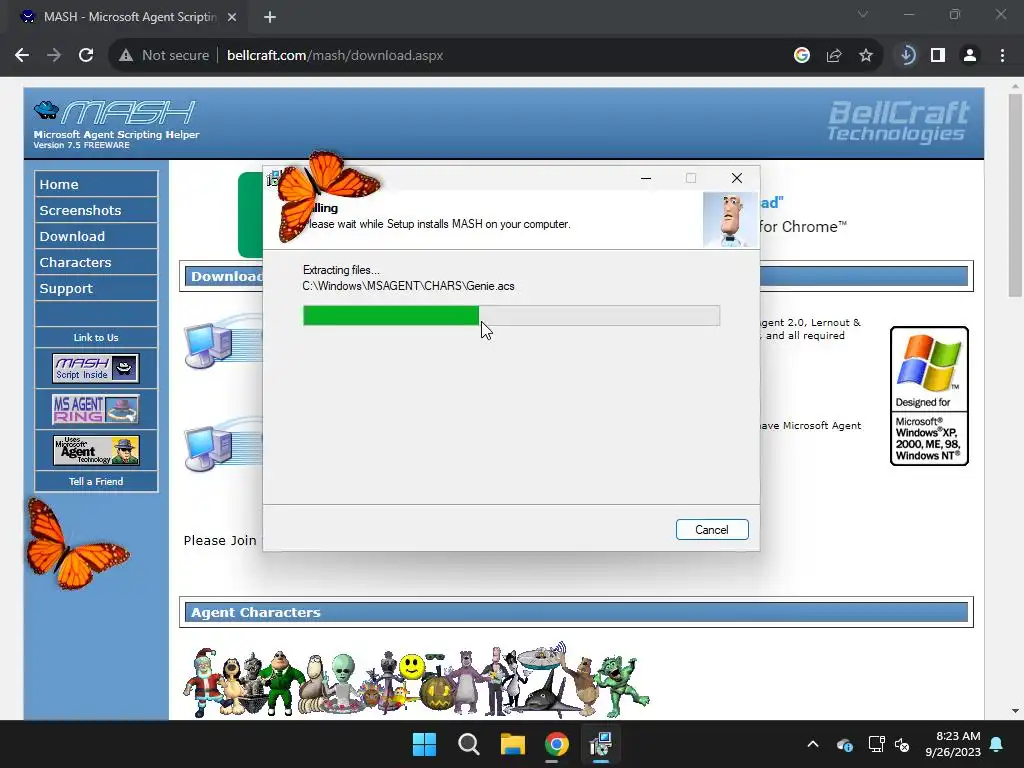The image size is (1024, 768).
Task: Open the Chrome profile icon
Action: pyautogui.click(x=970, y=56)
